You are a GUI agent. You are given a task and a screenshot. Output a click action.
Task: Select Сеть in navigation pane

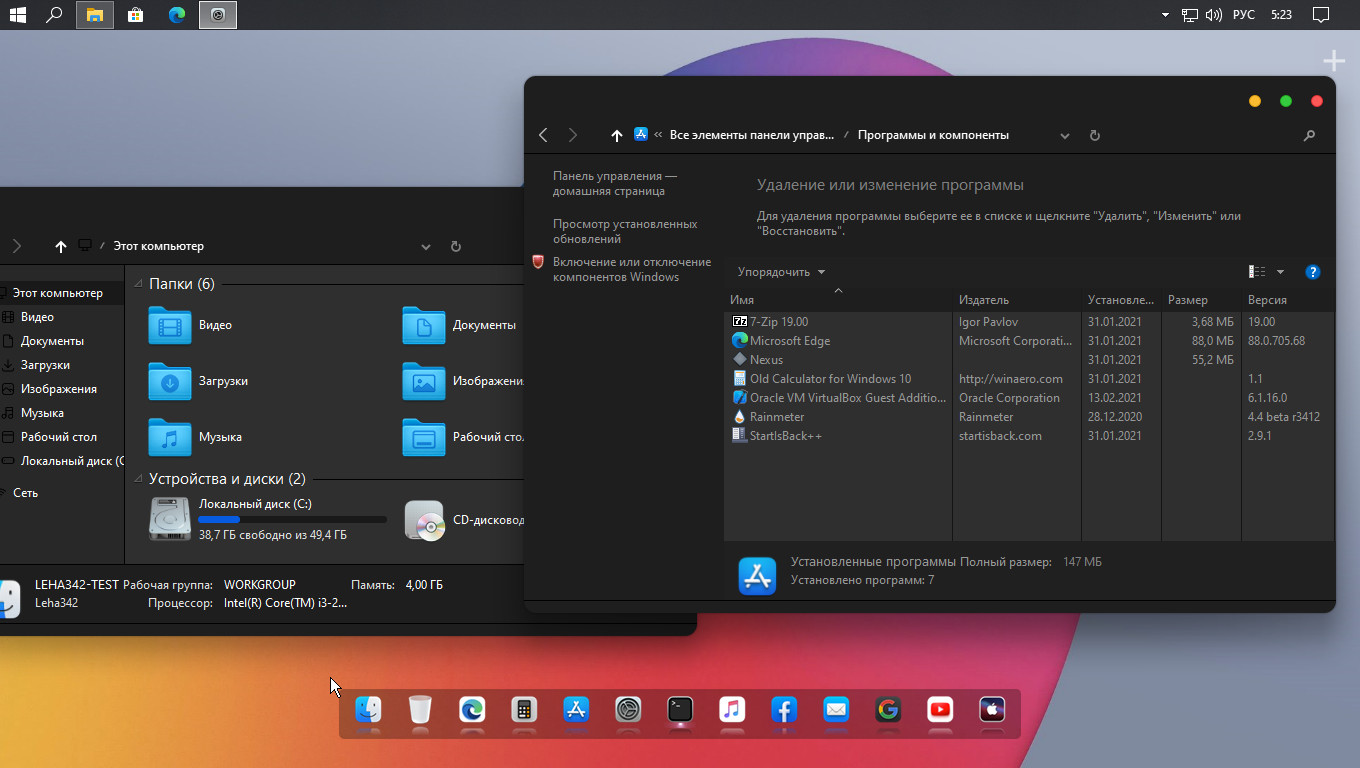pos(25,493)
